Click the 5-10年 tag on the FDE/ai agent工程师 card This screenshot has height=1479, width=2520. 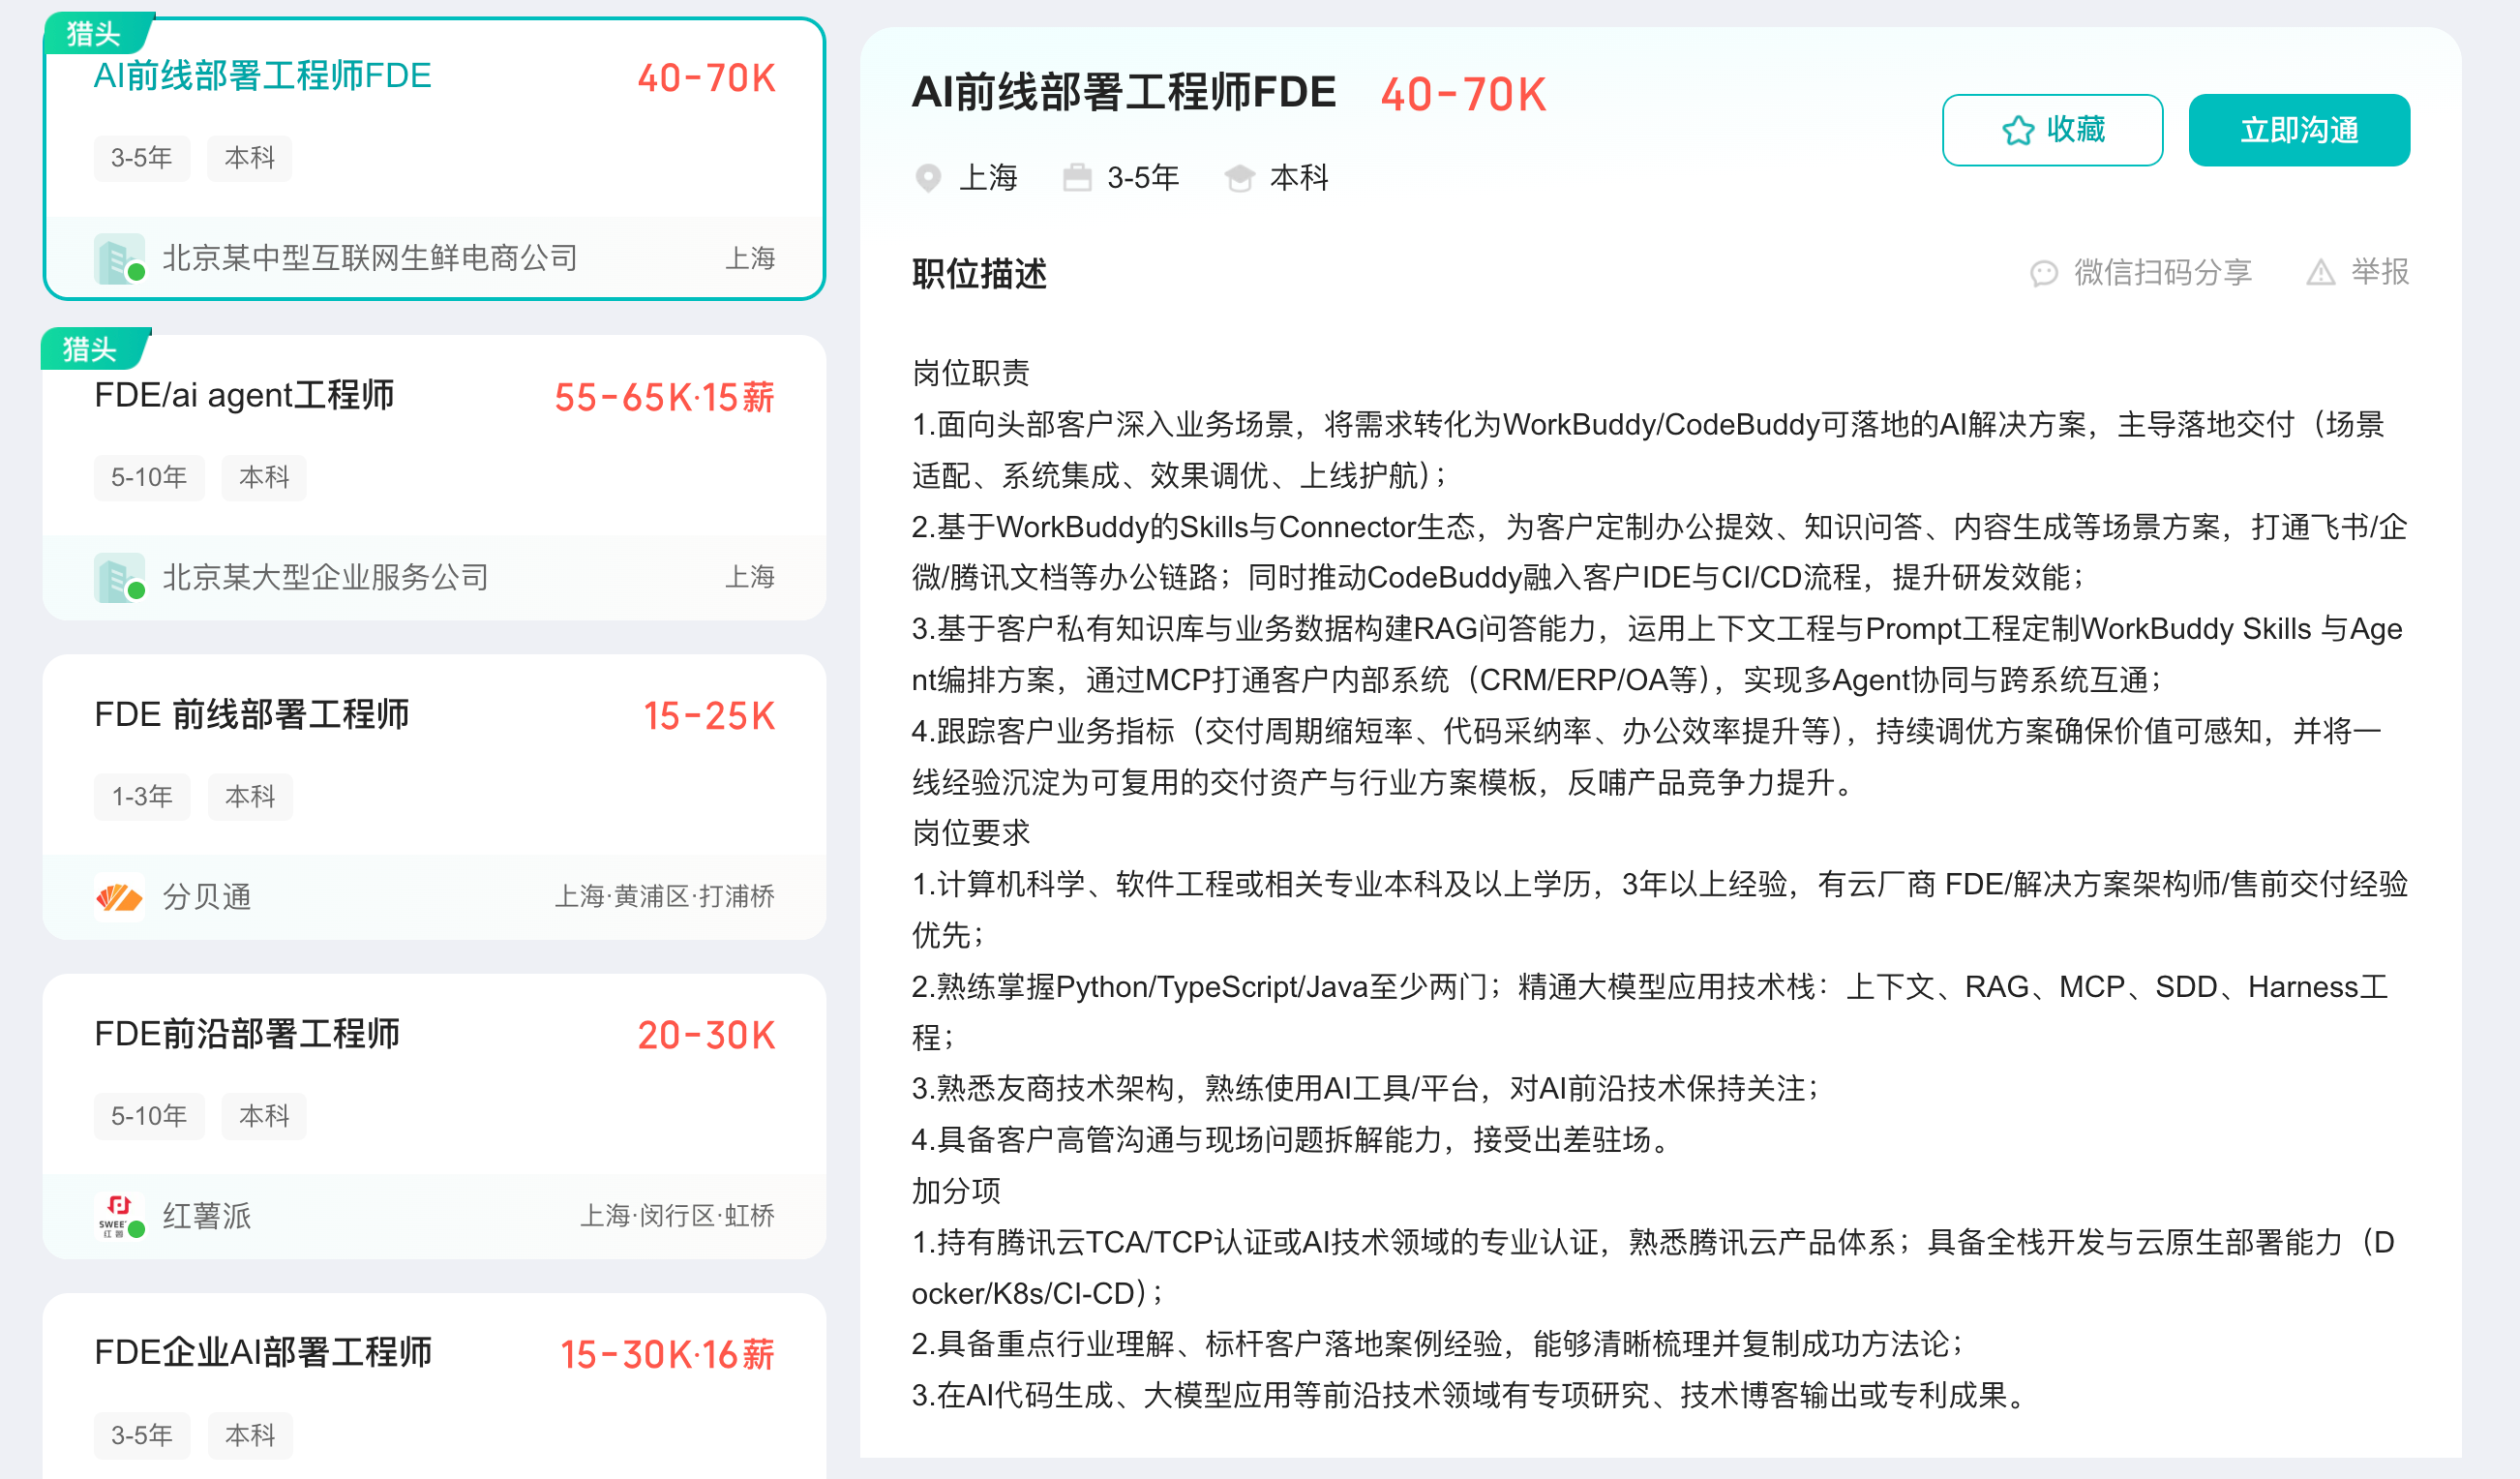pos(149,477)
